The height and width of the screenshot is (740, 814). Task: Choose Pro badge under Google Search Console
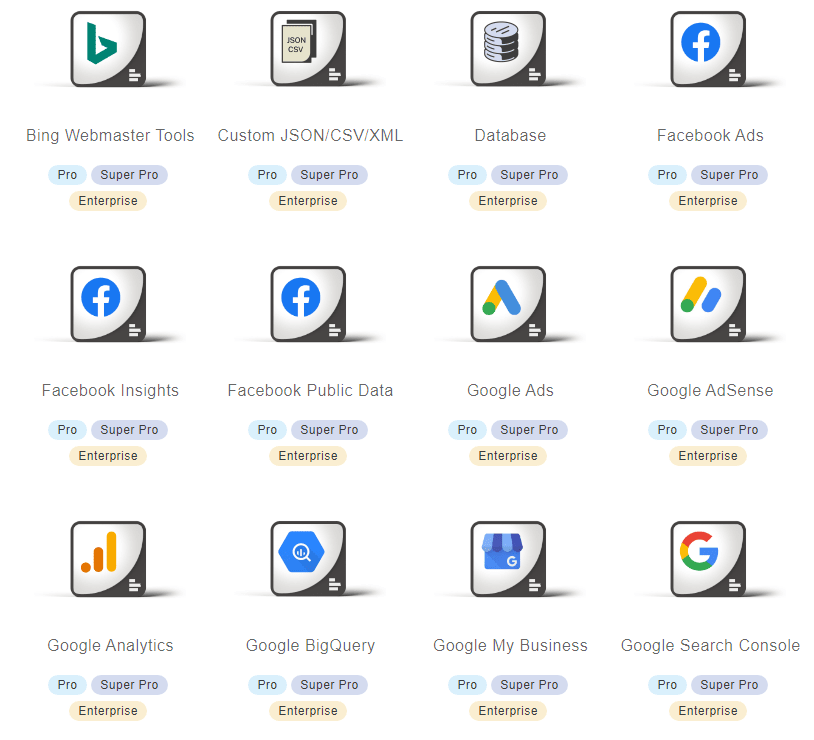tap(667, 685)
